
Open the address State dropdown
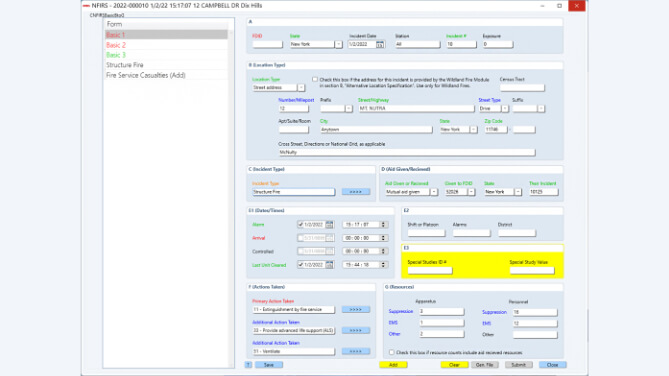(x=473, y=130)
